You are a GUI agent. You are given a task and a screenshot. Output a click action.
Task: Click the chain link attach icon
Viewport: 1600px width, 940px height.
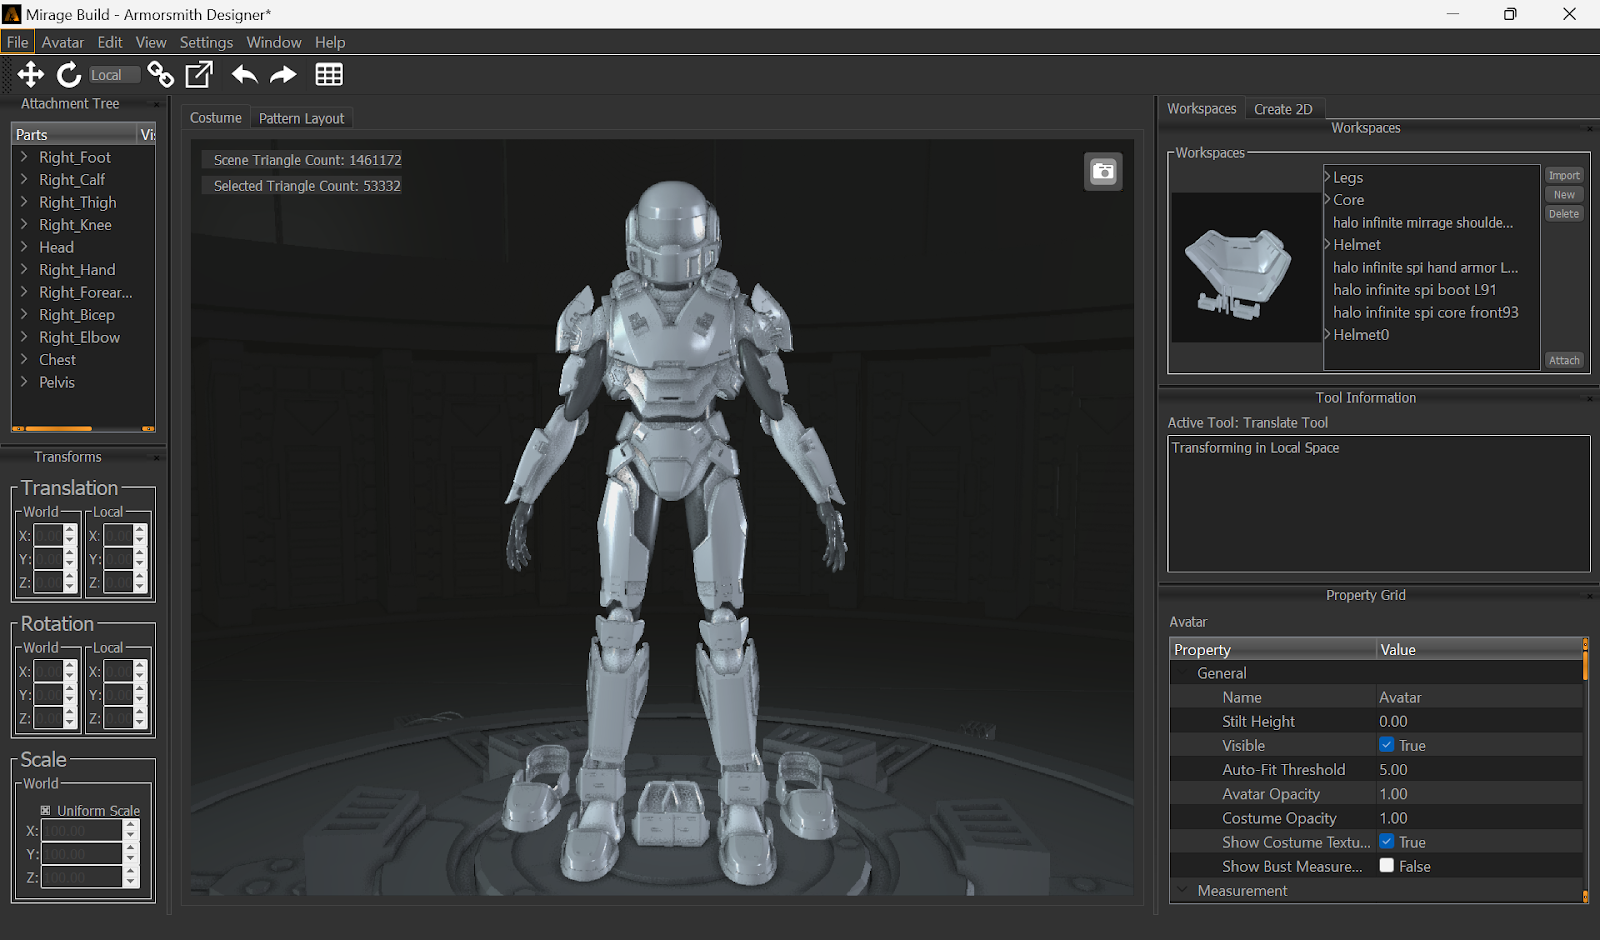tap(160, 74)
